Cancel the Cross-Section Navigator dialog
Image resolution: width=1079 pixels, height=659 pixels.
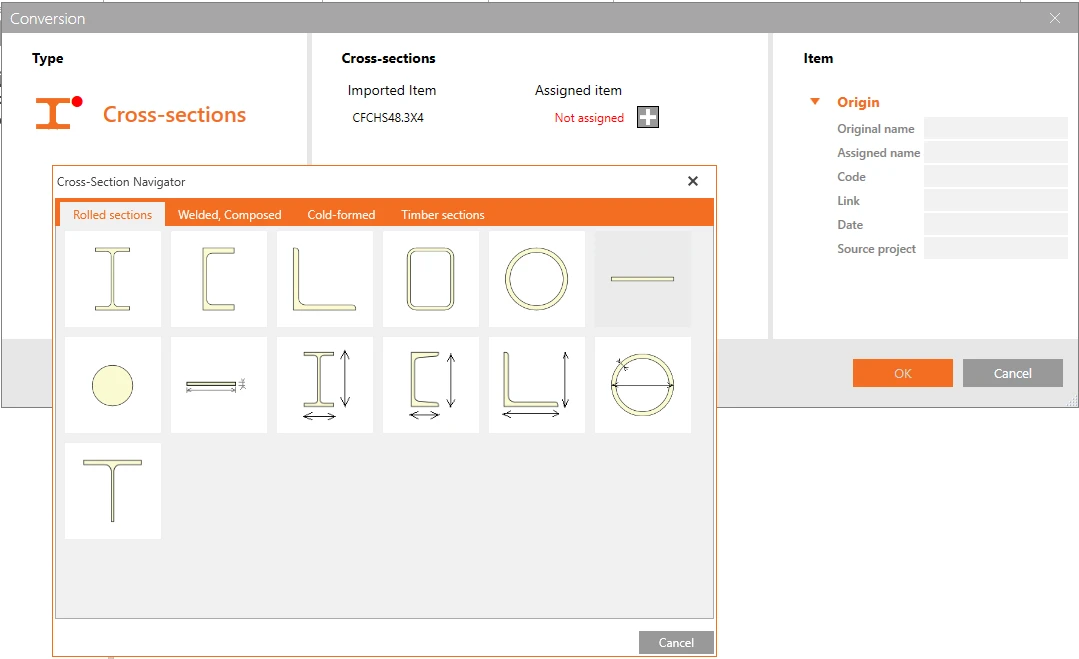676,642
